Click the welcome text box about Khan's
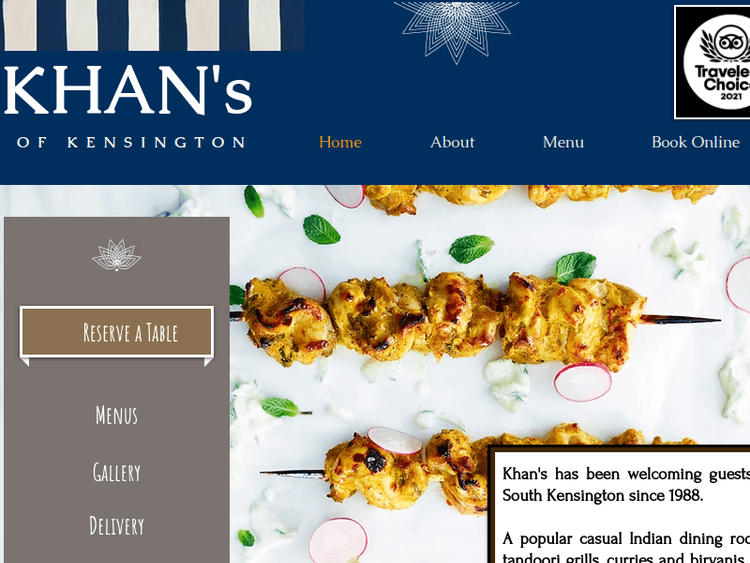This screenshot has width=750, height=563. coord(619,505)
